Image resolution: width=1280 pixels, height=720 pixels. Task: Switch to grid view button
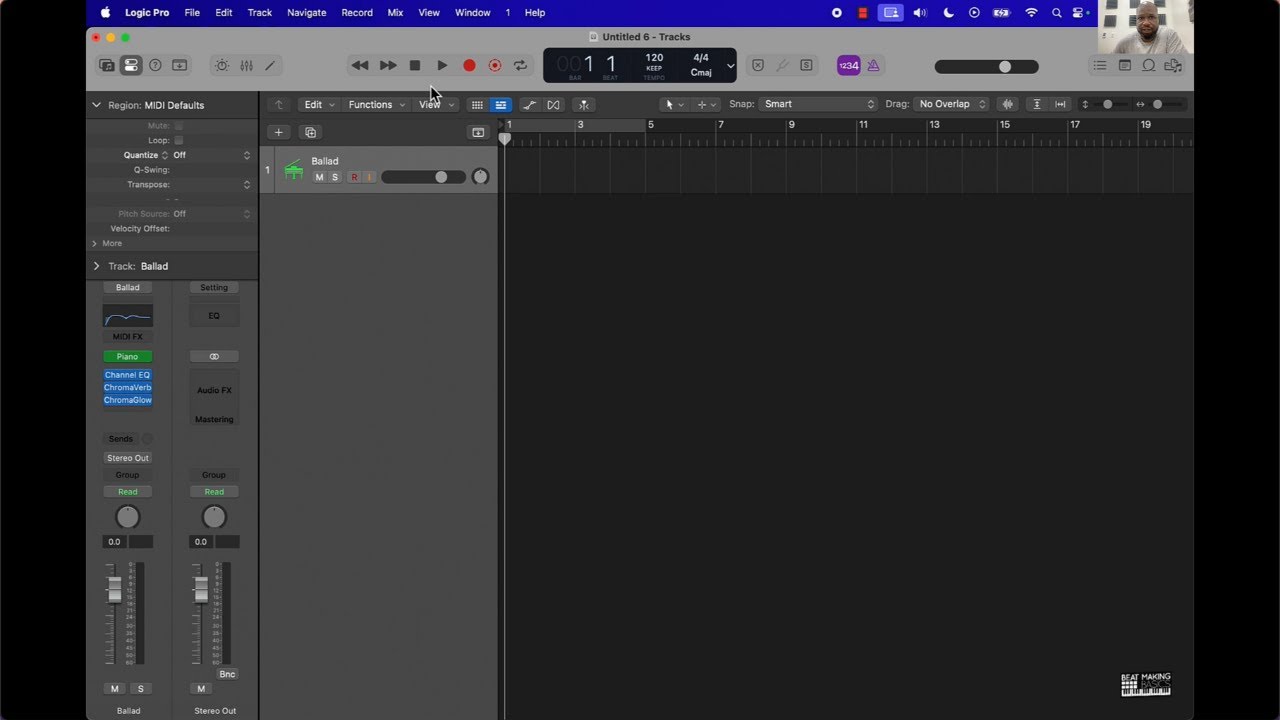(x=477, y=105)
